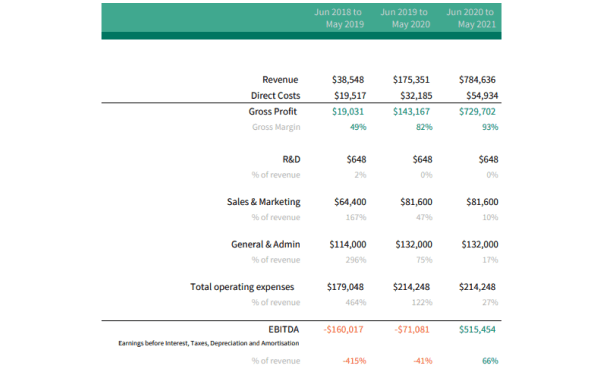Select the Gross Margin label
The height and width of the screenshot is (371, 600).
click(x=276, y=127)
